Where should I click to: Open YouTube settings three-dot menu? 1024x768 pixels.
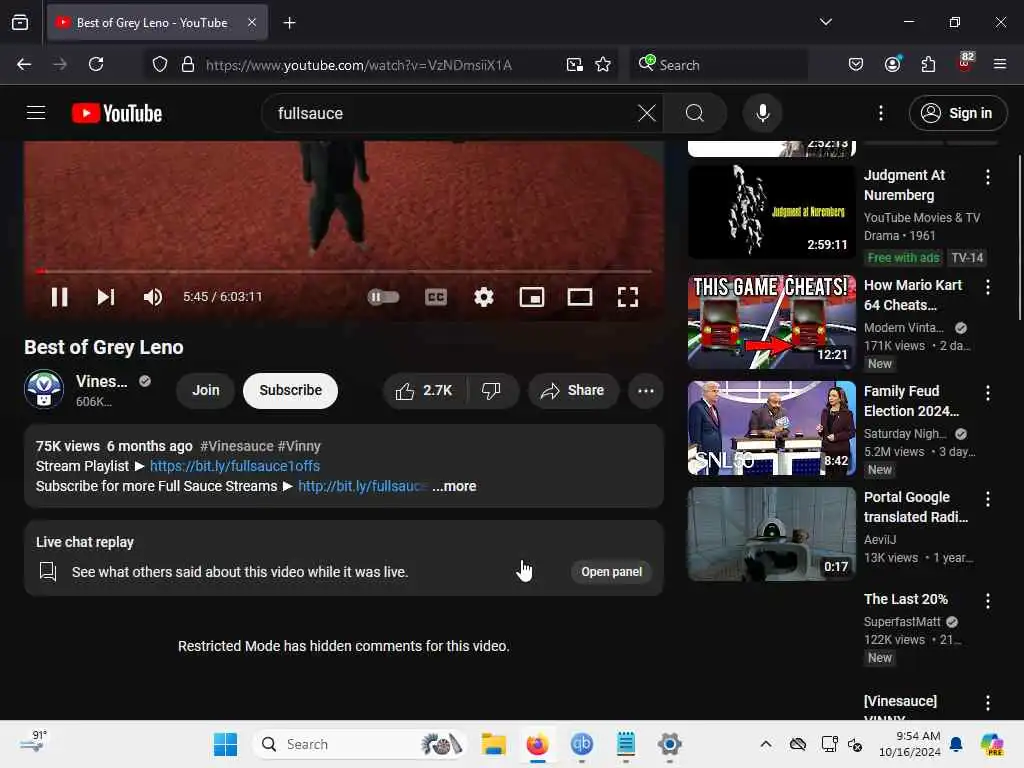881,113
